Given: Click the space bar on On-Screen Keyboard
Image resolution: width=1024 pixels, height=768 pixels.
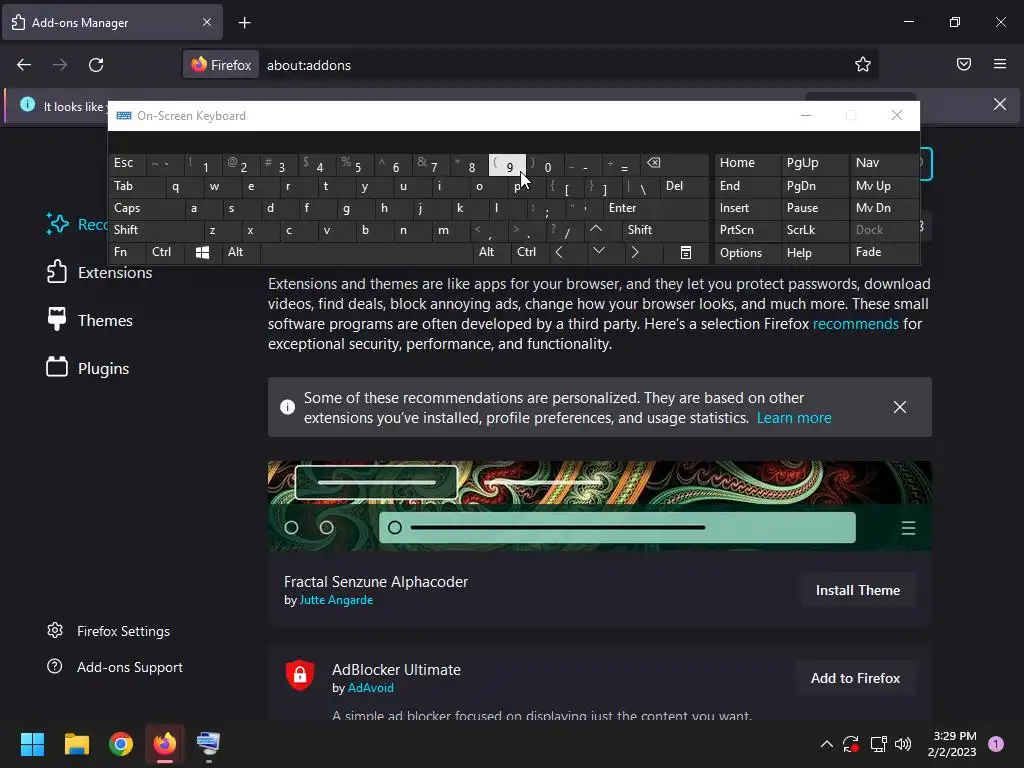Looking at the screenshot, I should tap(367, 252).
